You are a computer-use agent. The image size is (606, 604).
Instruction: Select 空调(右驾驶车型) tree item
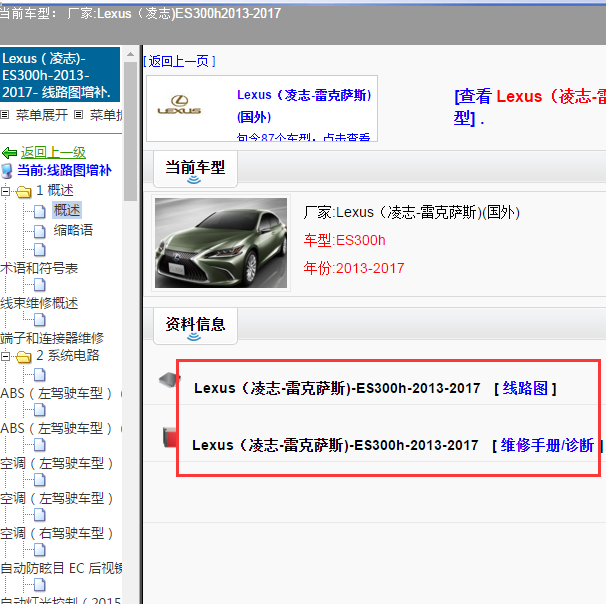tap(57, 534)
